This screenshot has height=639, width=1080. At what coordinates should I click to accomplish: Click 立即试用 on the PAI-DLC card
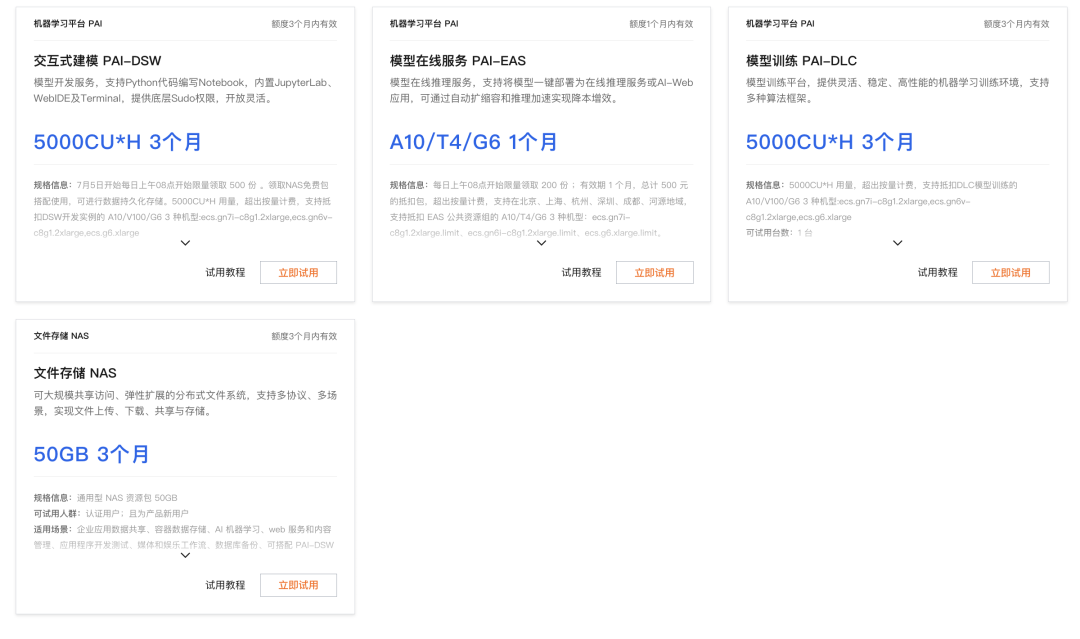(x=1010, y=273)
